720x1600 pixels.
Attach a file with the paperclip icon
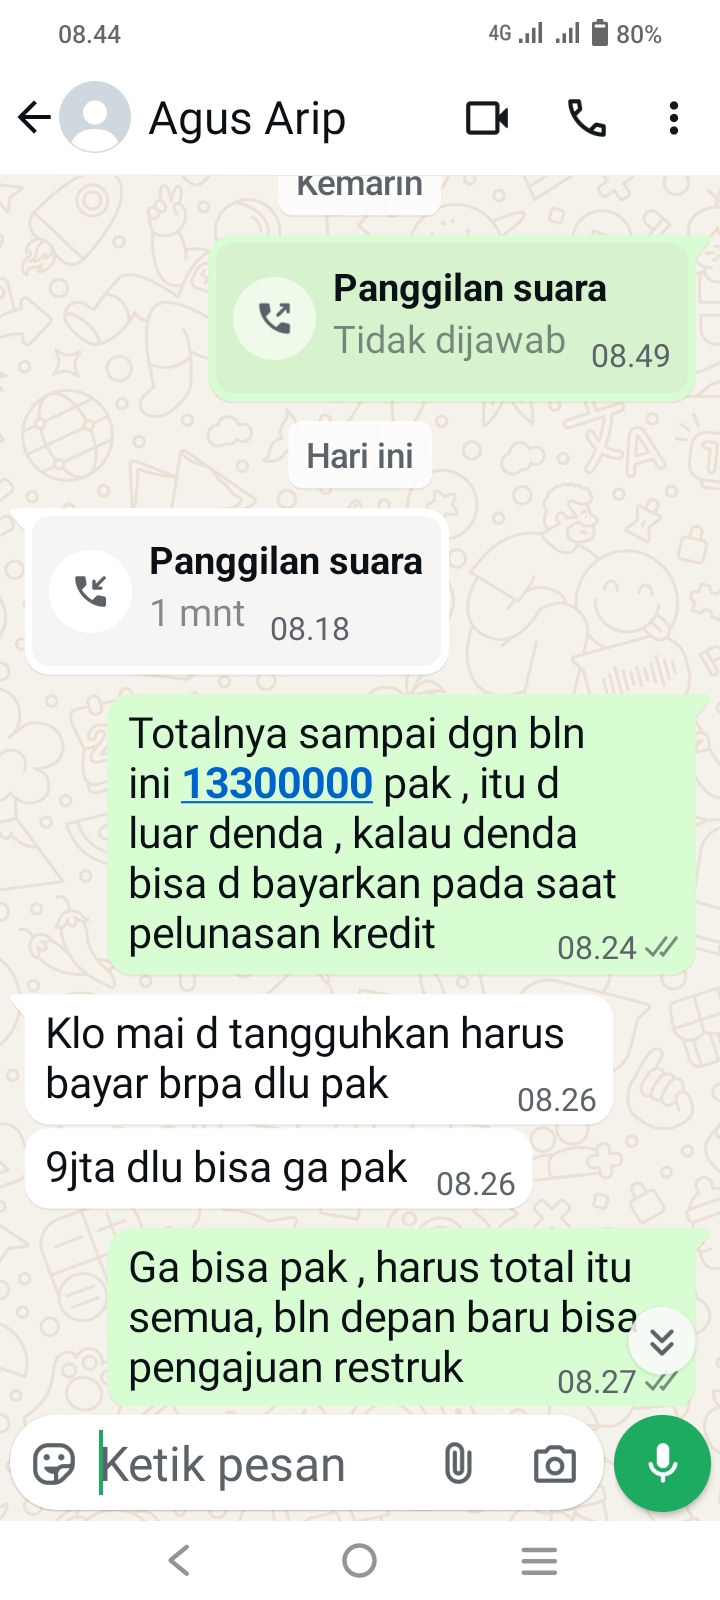click(458, 1464)
